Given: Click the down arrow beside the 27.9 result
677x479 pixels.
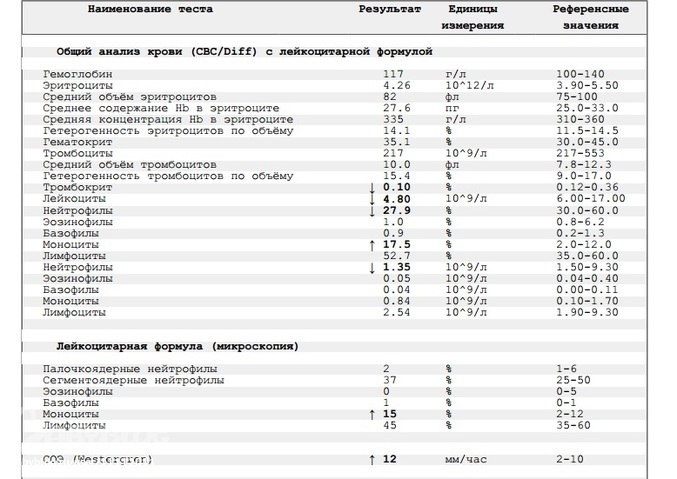Looking at the screenshot, I should tap(372, 211).
